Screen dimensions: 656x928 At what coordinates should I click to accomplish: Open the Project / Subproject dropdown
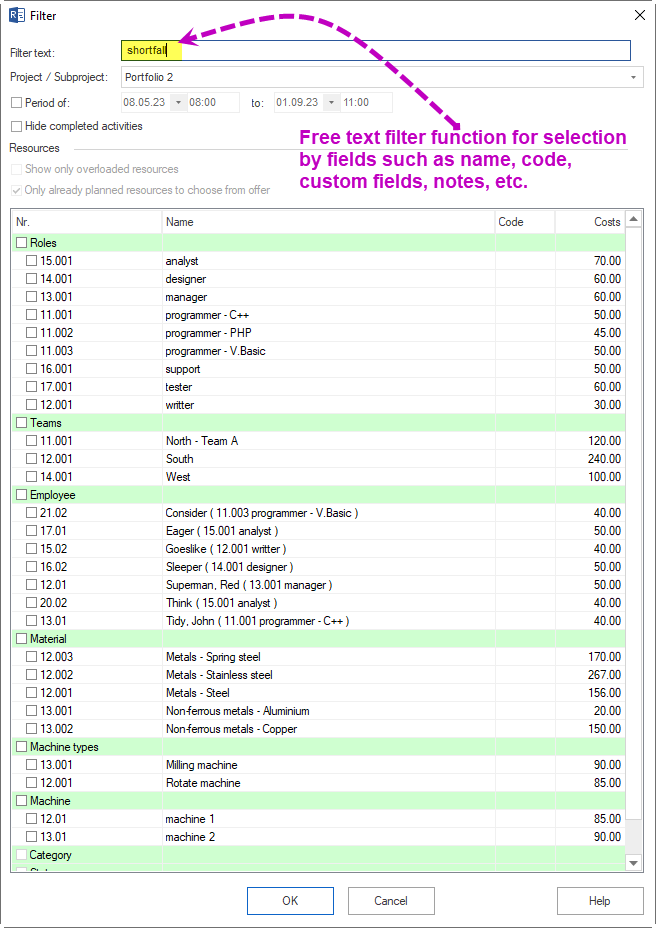tap(634, 78)
